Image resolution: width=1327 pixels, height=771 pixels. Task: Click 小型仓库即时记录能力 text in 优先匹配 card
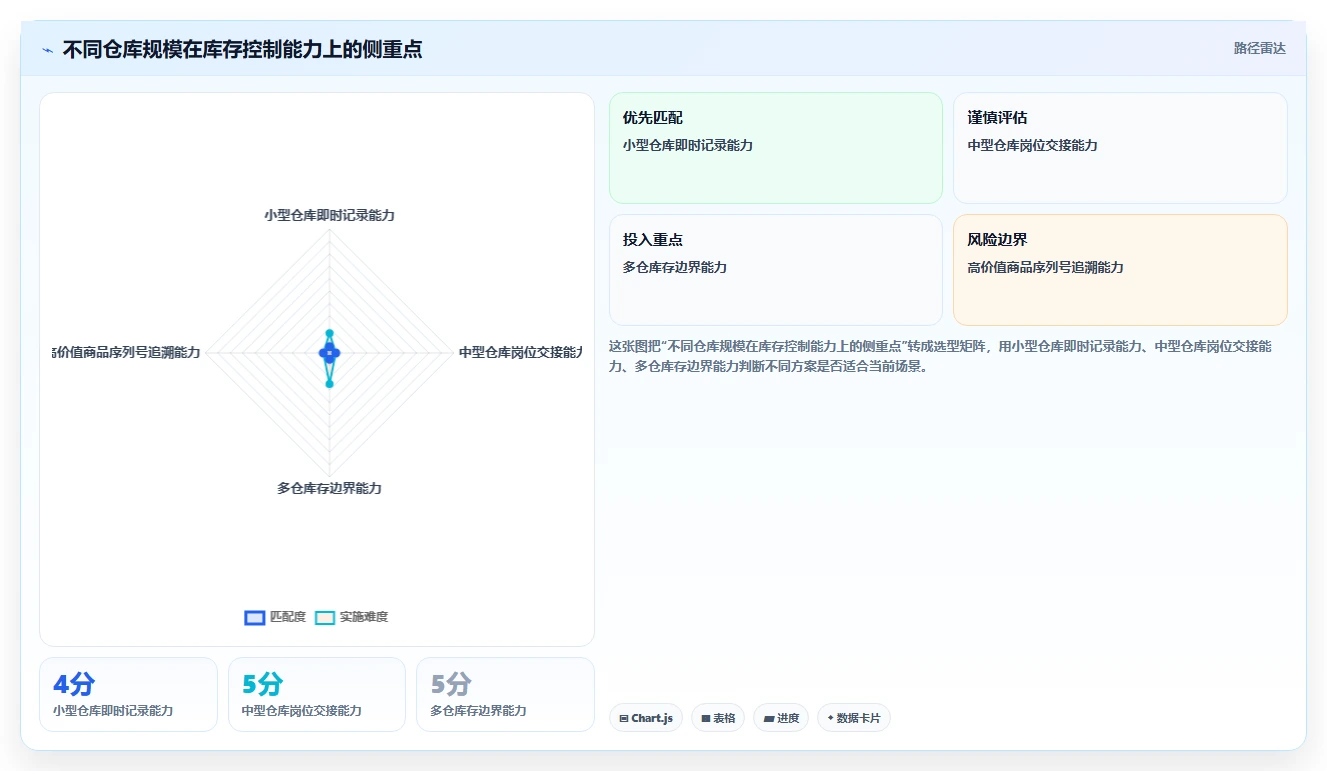tap(688, 145)
